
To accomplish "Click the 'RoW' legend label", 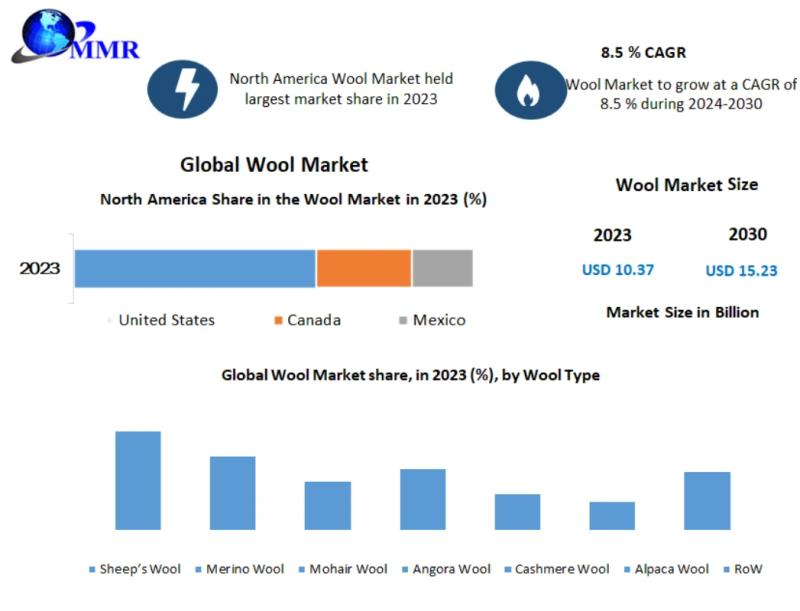I will pyautogui.click(x=748, y=569).
